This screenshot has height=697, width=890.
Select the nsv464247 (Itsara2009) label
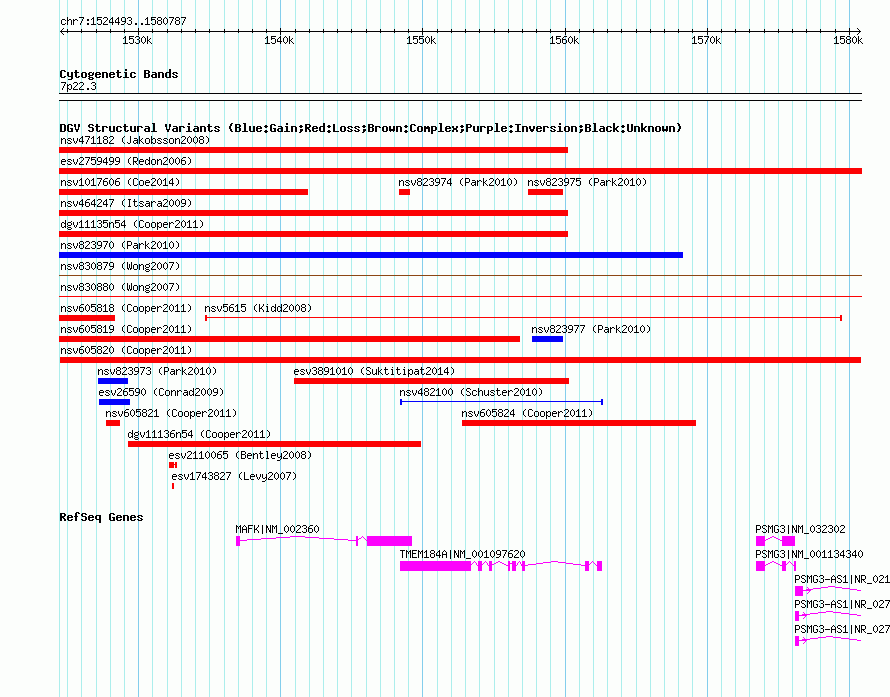point(126,203)
